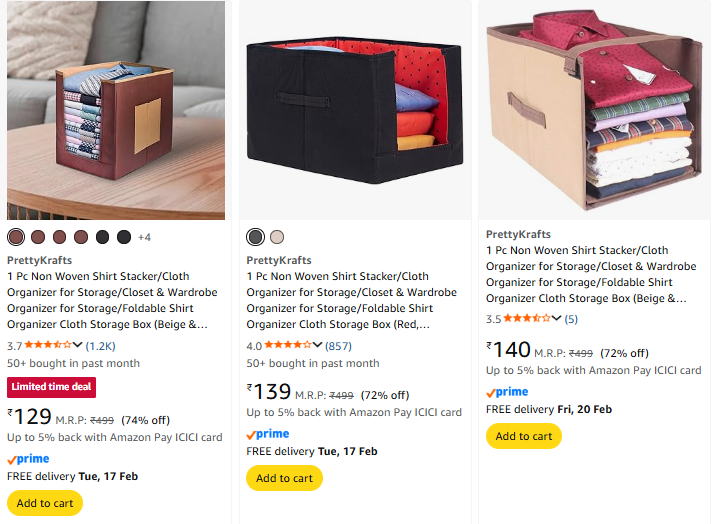Expand the 4.0 star rating popover chevron
This screenshot has height=524, width=715.
(318, 345)
